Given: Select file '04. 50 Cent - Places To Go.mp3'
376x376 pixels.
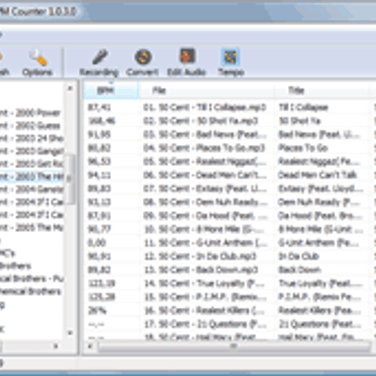Looking at the screenshot, I should [x=204, y=148].
